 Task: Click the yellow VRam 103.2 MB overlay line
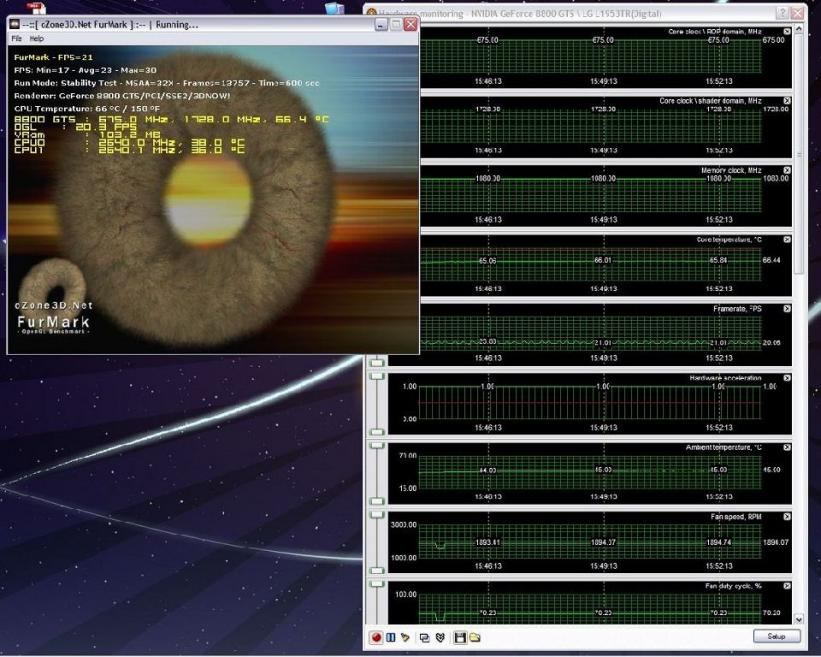pyautogui.click(x=87, y=135)
